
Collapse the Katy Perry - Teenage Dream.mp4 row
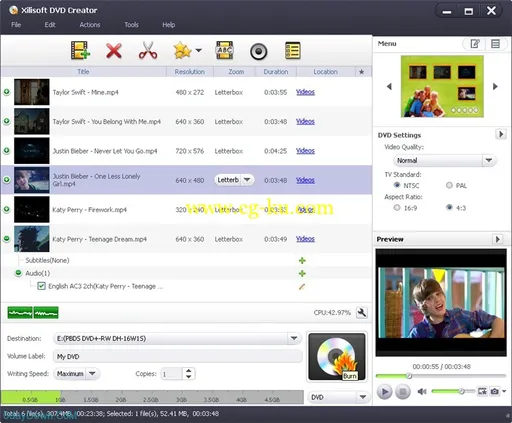point(6,239)
